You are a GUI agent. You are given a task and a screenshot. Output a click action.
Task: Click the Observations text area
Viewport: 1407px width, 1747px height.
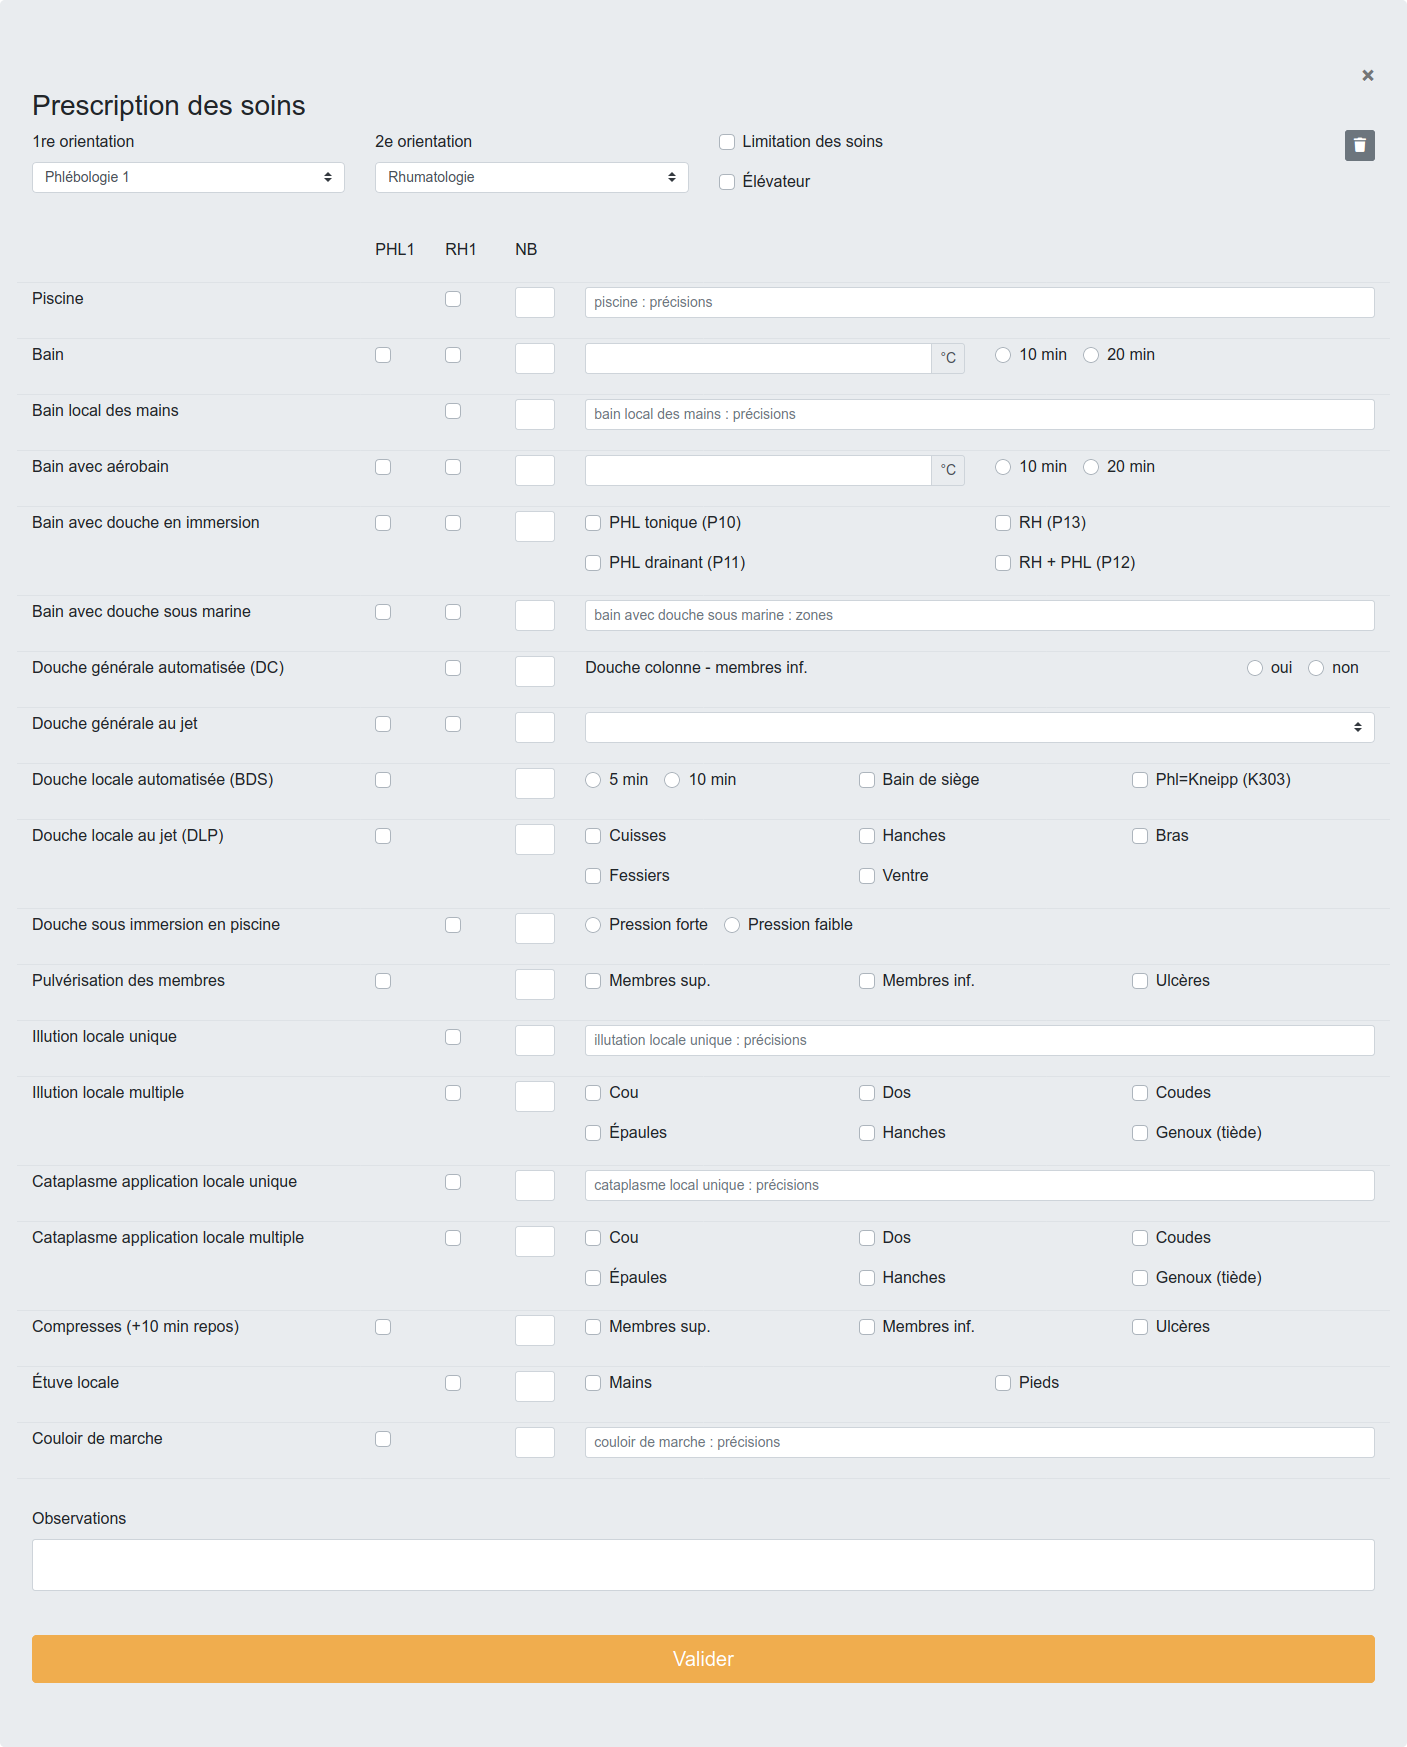point(703,1564)
